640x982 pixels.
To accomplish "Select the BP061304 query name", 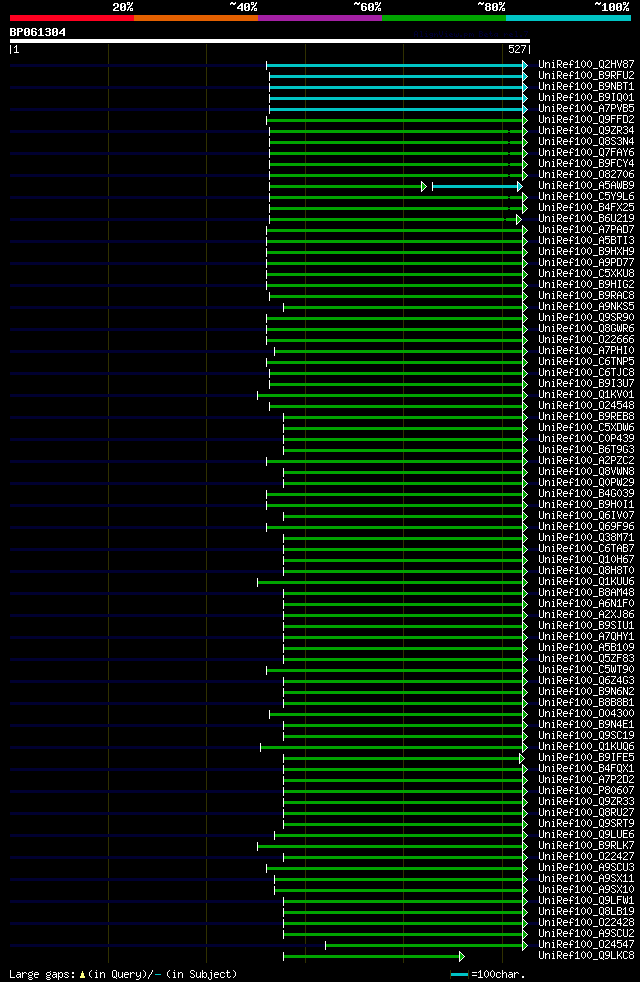I will (38, 32).
